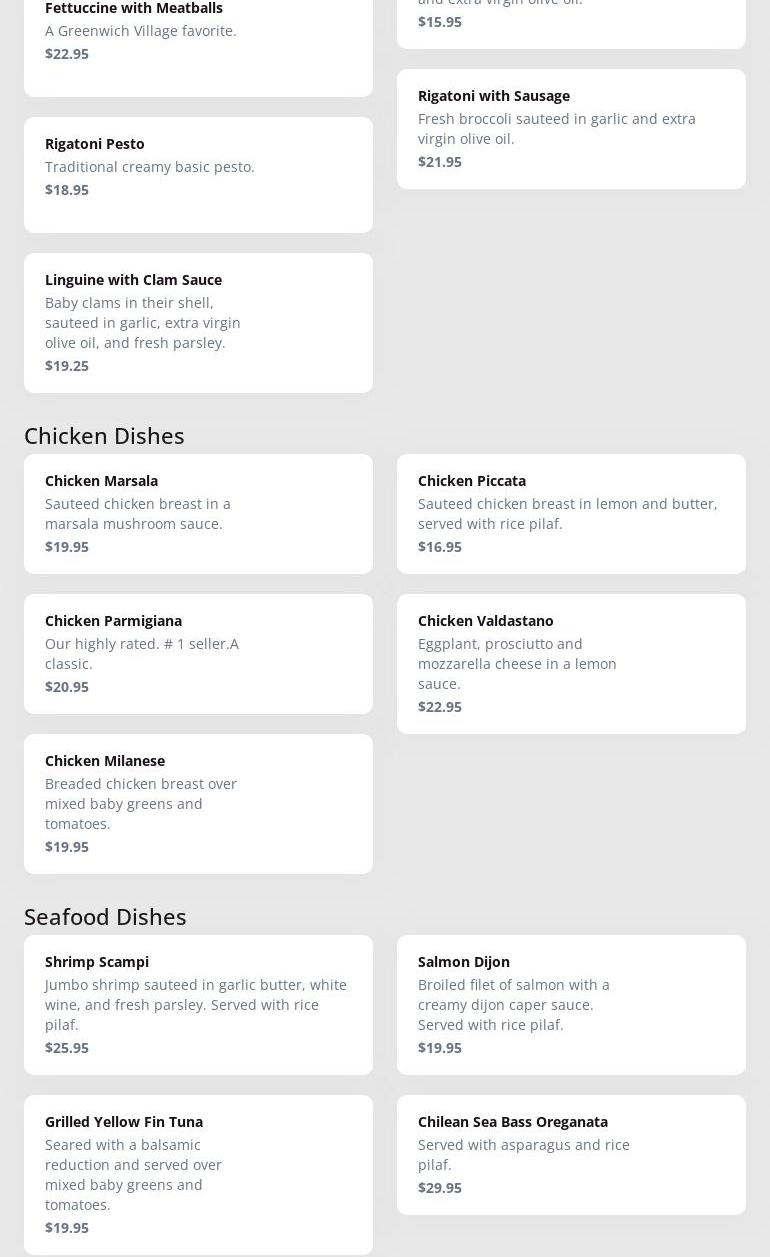Click the Chicken Piccata card

(x=571, y=514)
